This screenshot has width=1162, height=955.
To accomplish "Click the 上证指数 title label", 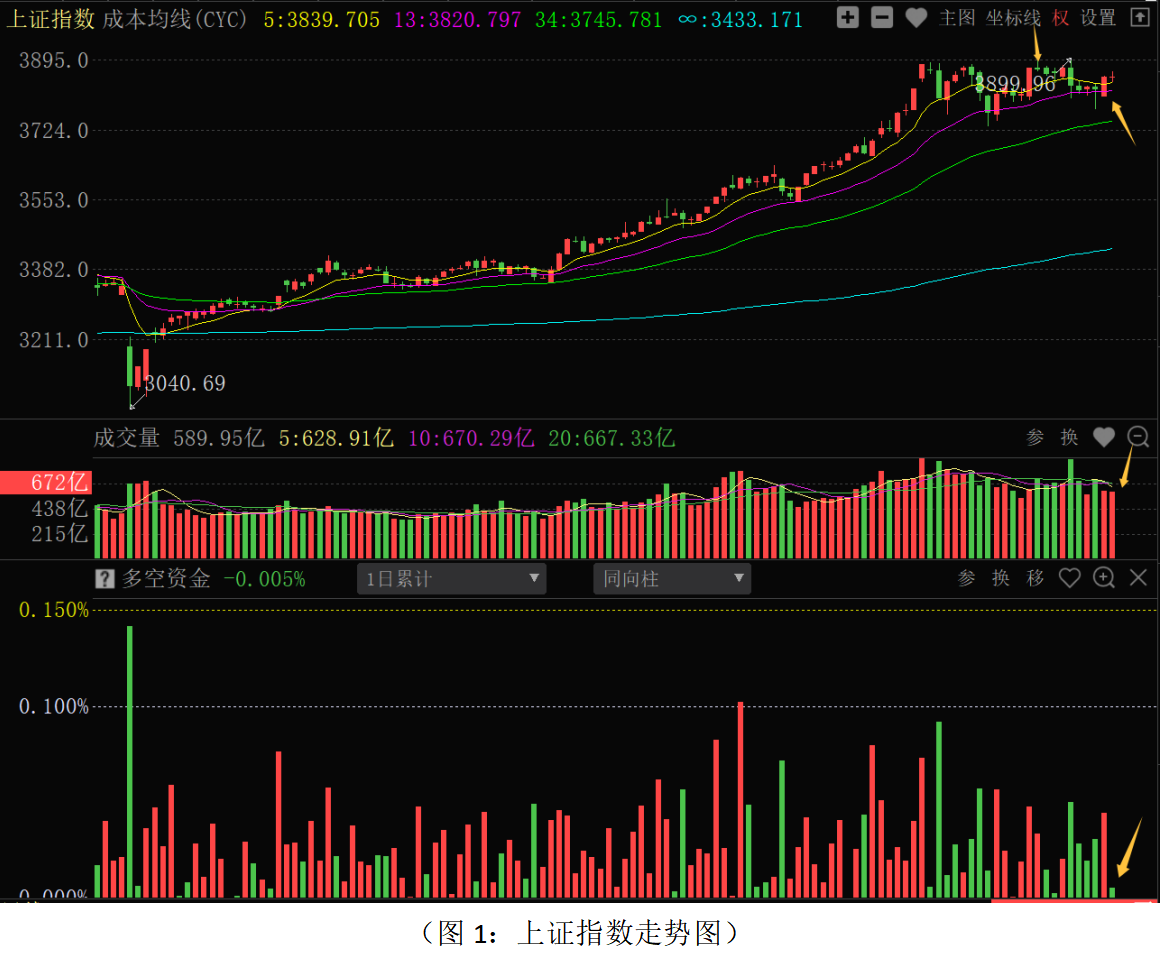I will 50,19.
